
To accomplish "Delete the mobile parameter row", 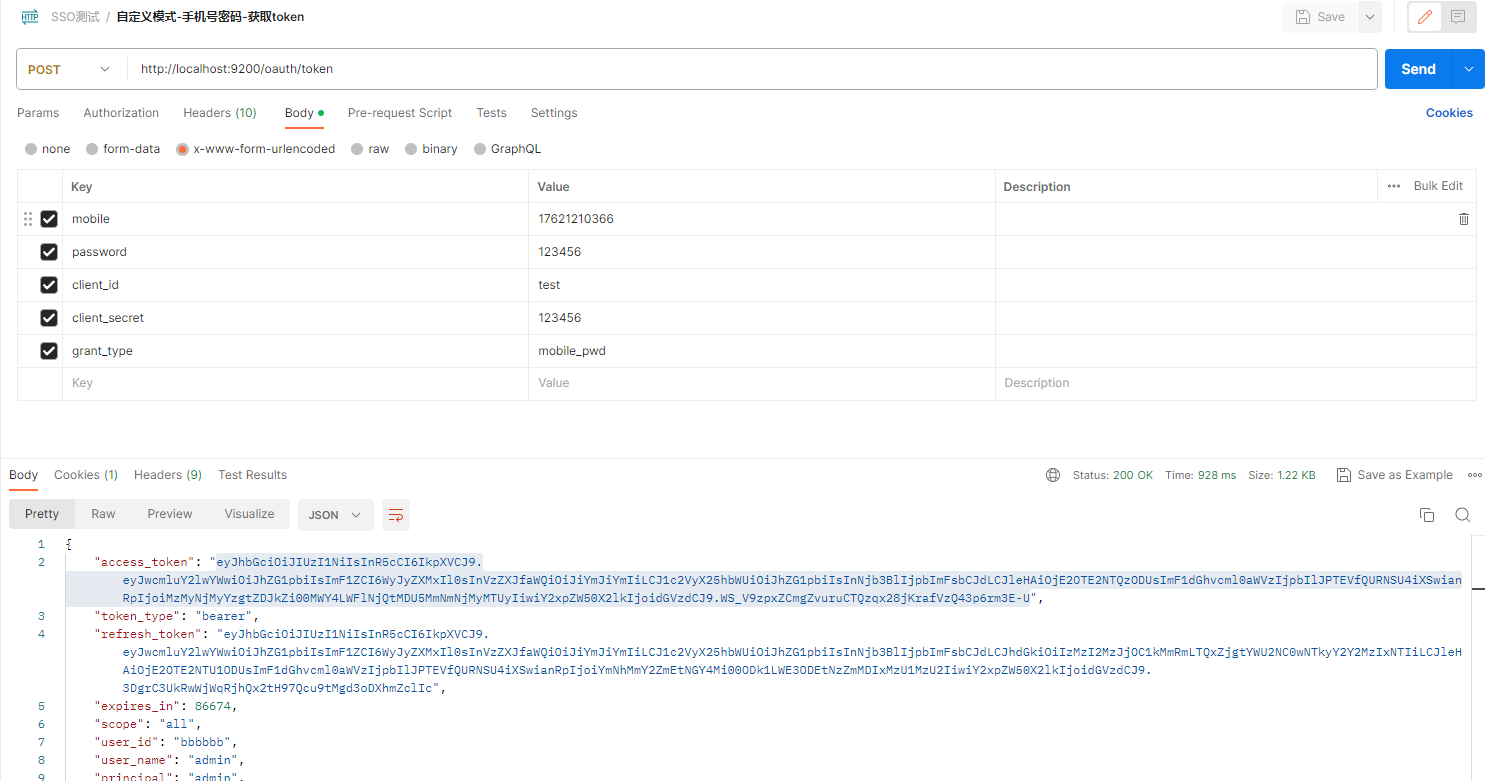I will 1463,218.
